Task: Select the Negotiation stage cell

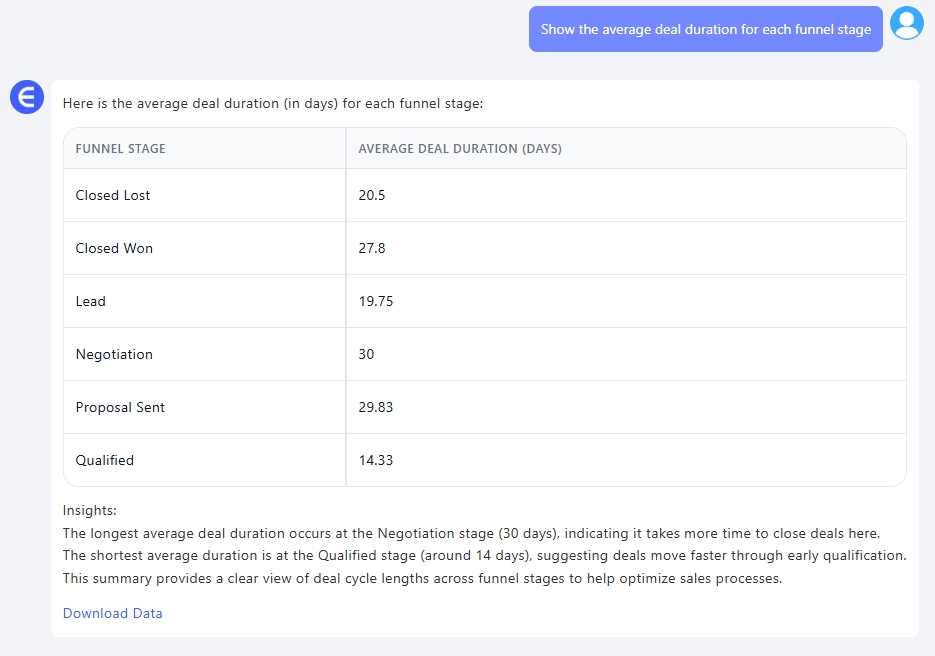Action: (x=114, y=355)
